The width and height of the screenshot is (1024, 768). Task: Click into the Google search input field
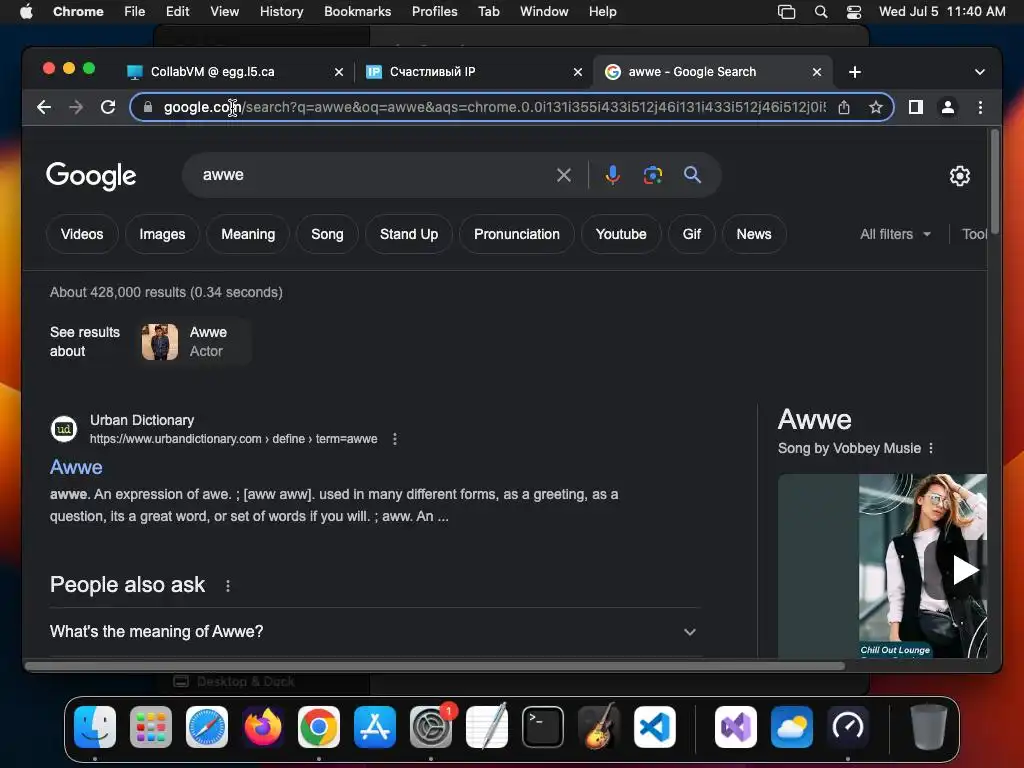coord(376,175)
